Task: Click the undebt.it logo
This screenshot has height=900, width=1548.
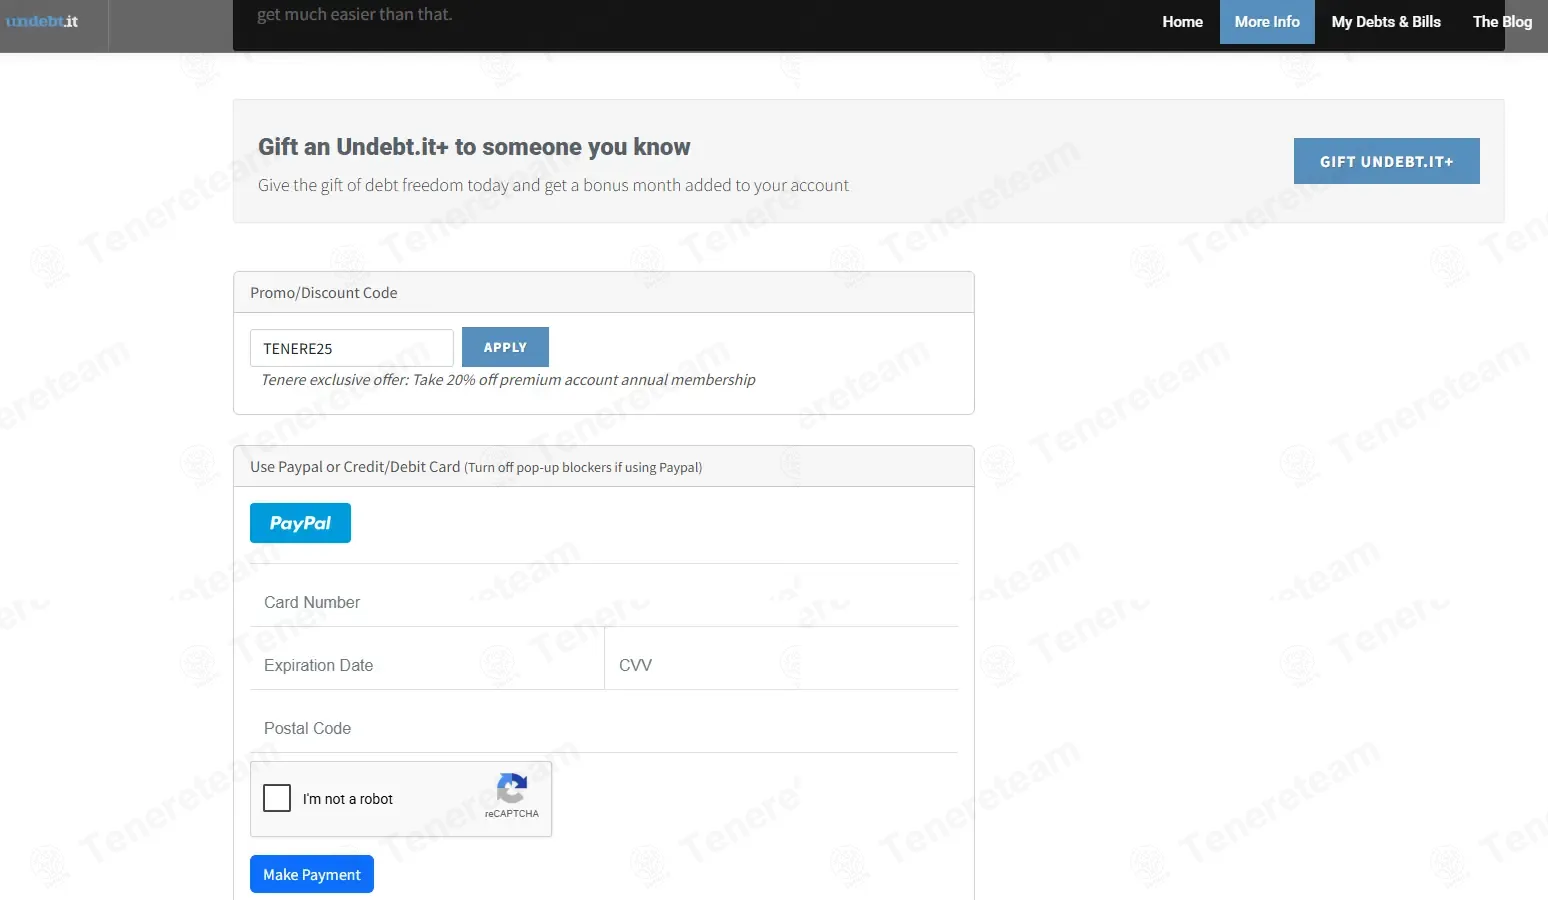Action: pos(42,21)
